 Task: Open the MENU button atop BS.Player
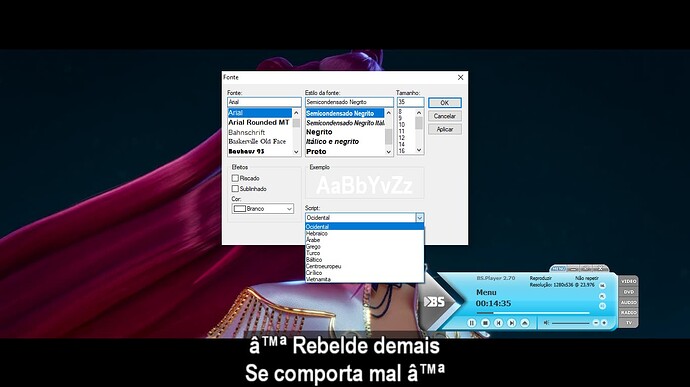[558, 269]
